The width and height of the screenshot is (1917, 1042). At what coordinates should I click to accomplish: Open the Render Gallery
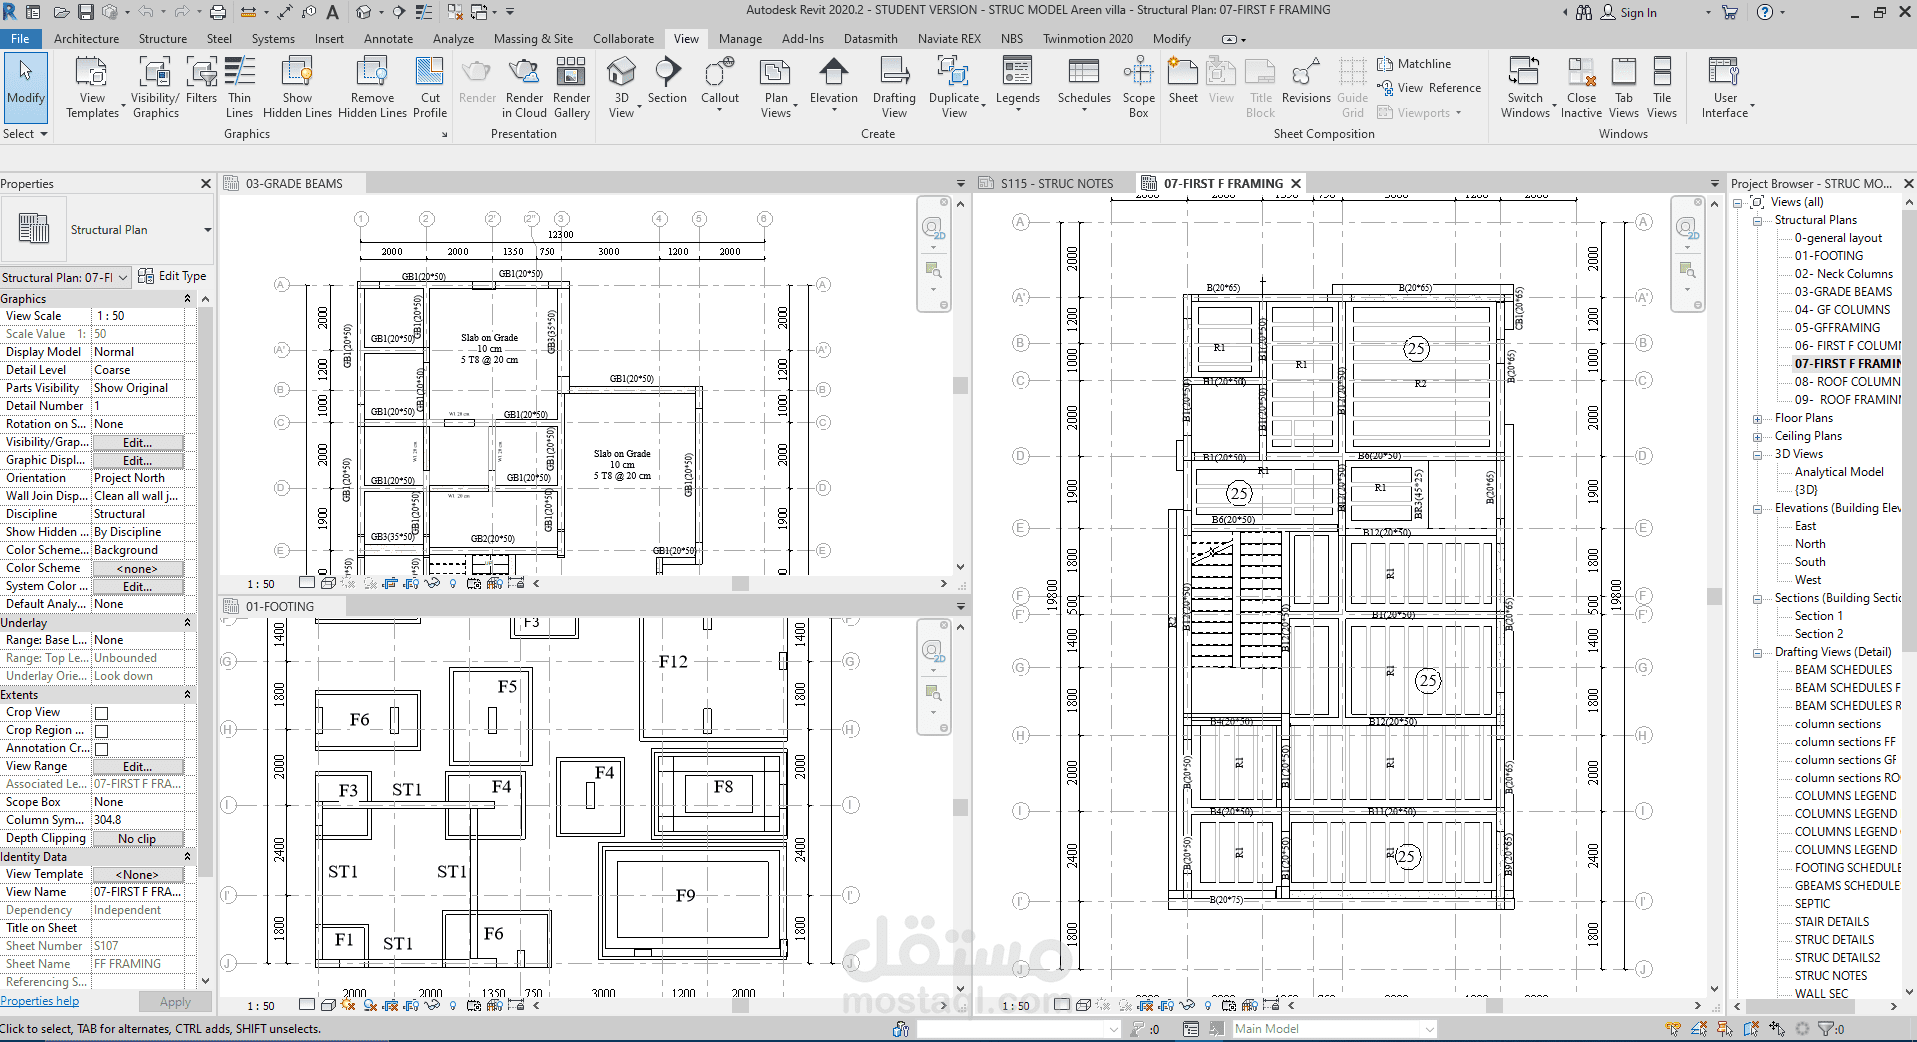[571, 87]
